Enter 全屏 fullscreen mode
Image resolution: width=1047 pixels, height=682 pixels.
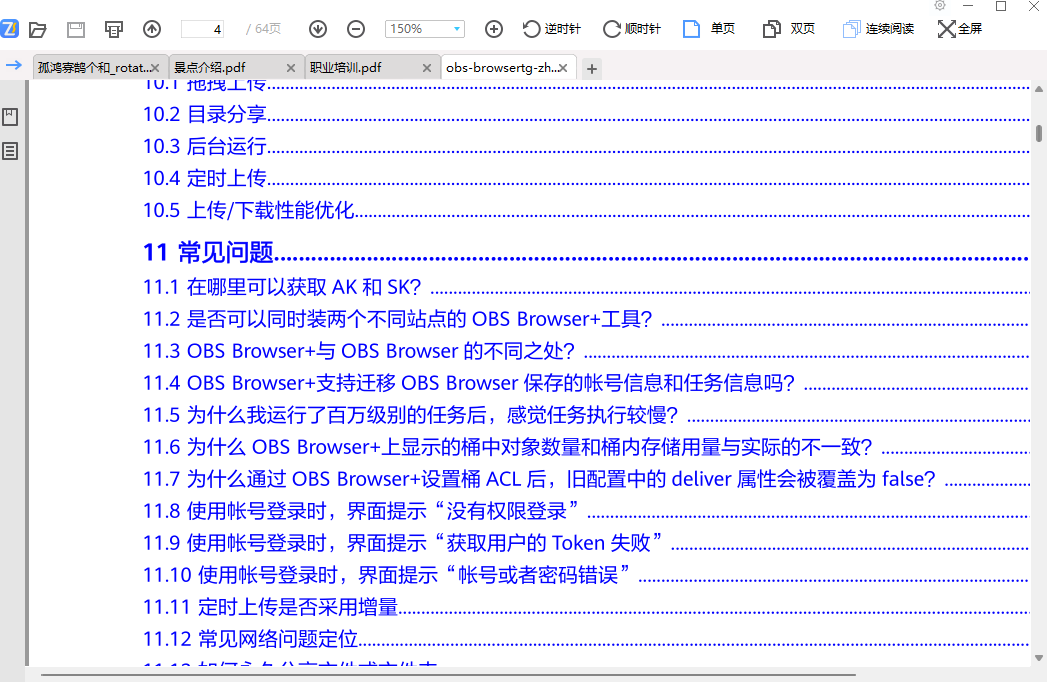960,29
